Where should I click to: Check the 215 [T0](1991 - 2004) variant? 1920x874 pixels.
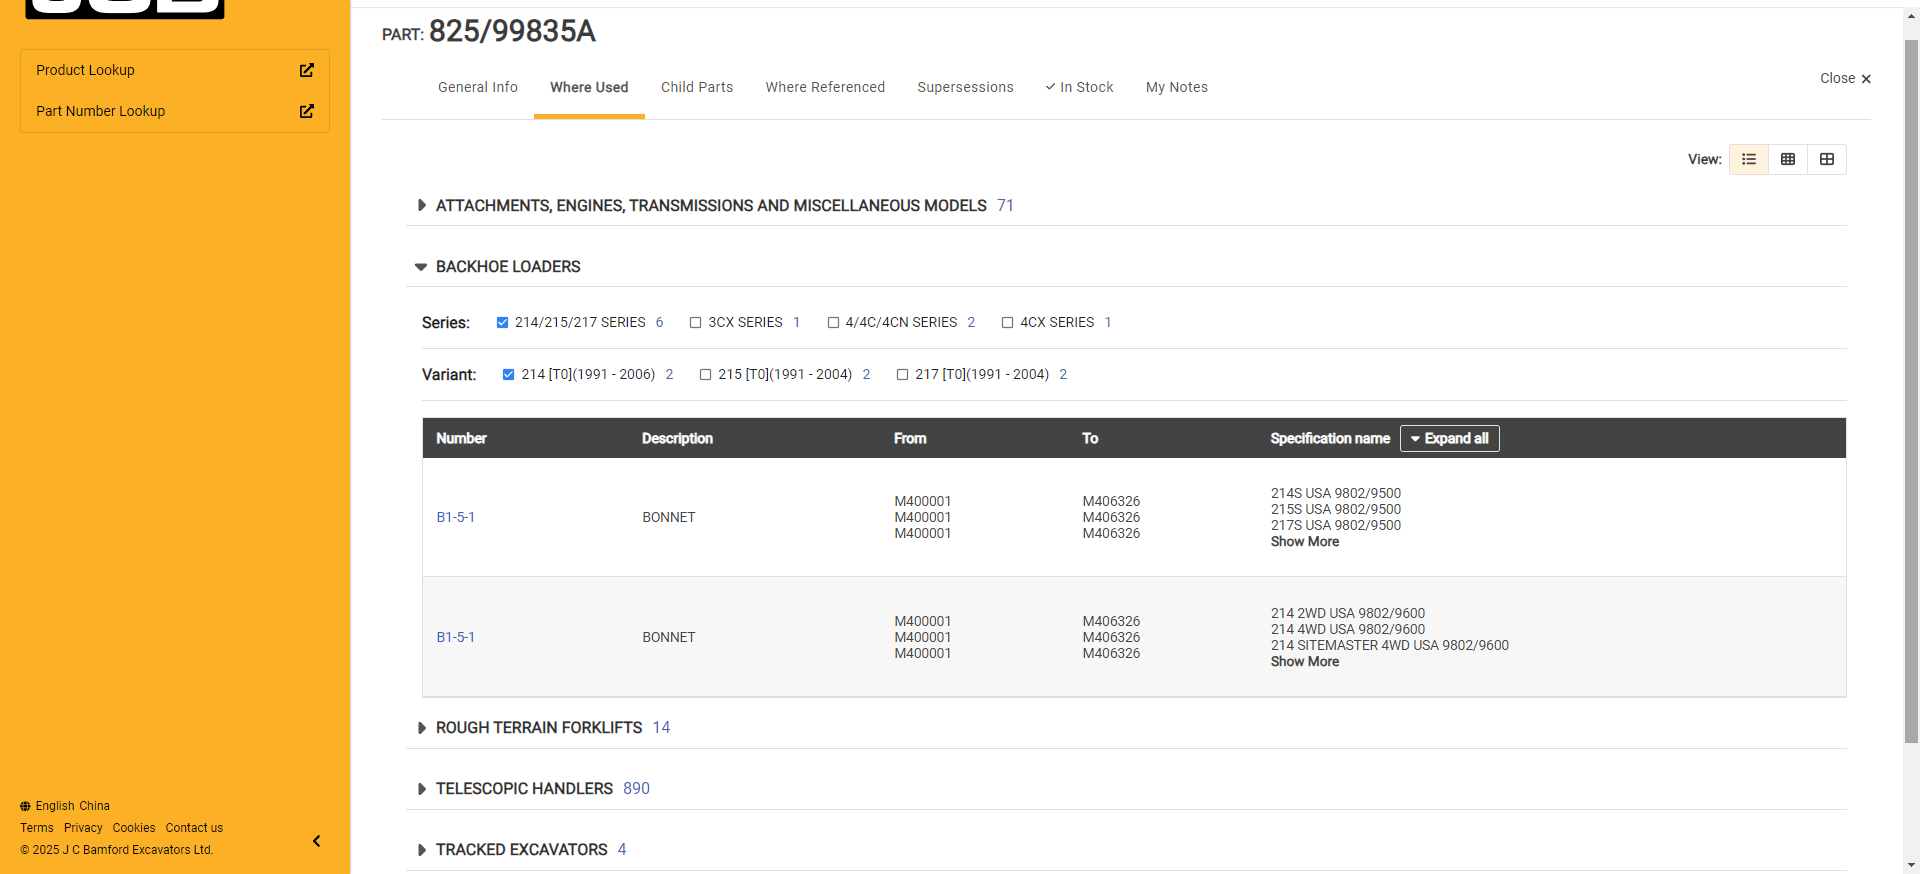(x=705, y=374)
